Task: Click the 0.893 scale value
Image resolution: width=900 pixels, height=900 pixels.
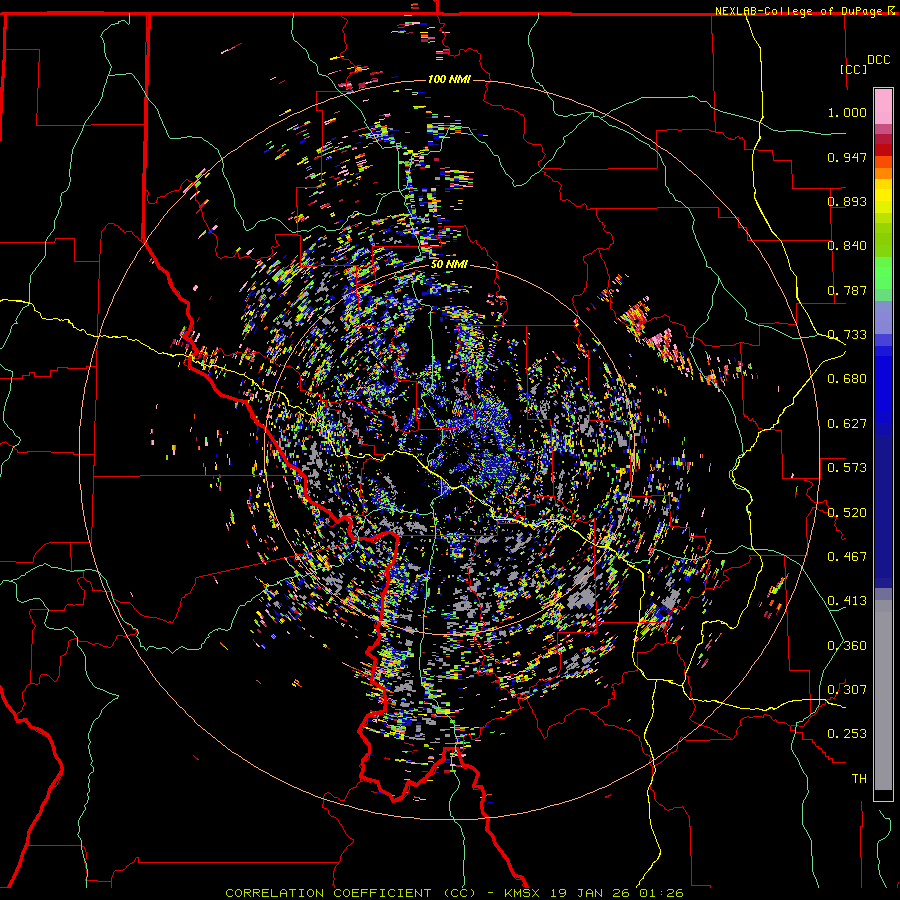Action: [847, 201]
